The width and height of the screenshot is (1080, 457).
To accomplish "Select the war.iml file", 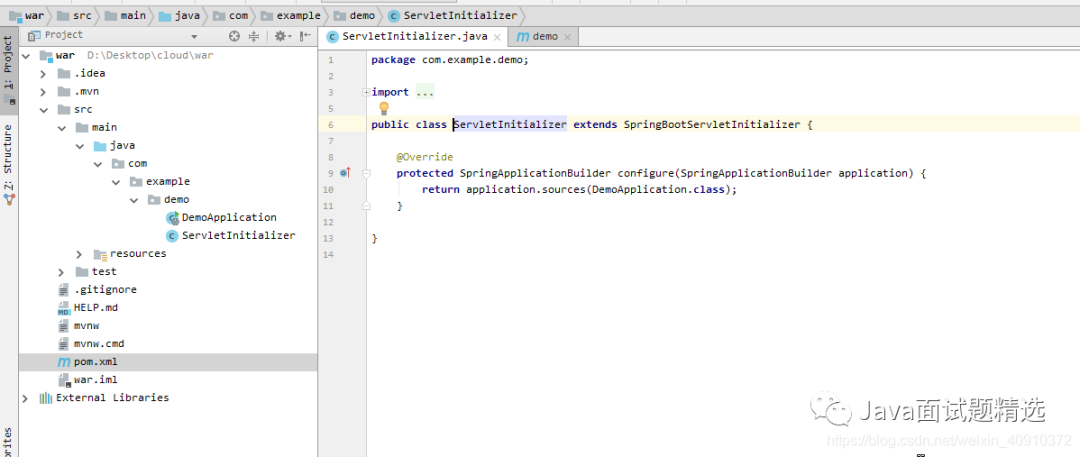I will tap(95, 380).
